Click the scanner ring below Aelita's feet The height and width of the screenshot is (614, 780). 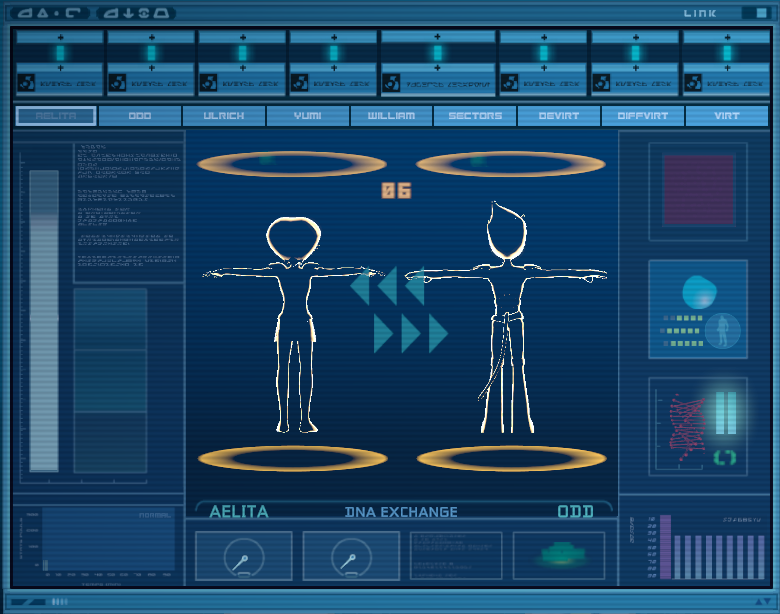[x=292, y=458]
